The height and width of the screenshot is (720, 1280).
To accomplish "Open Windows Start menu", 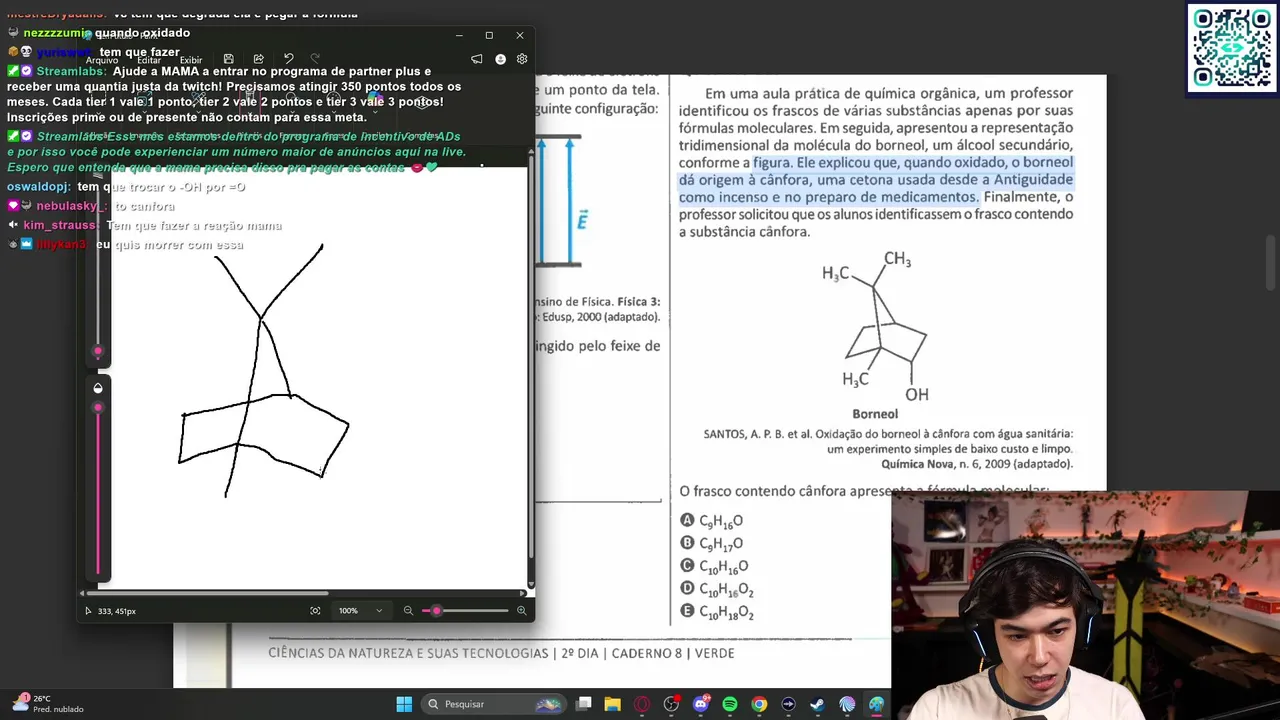I will tap(404, 704).
